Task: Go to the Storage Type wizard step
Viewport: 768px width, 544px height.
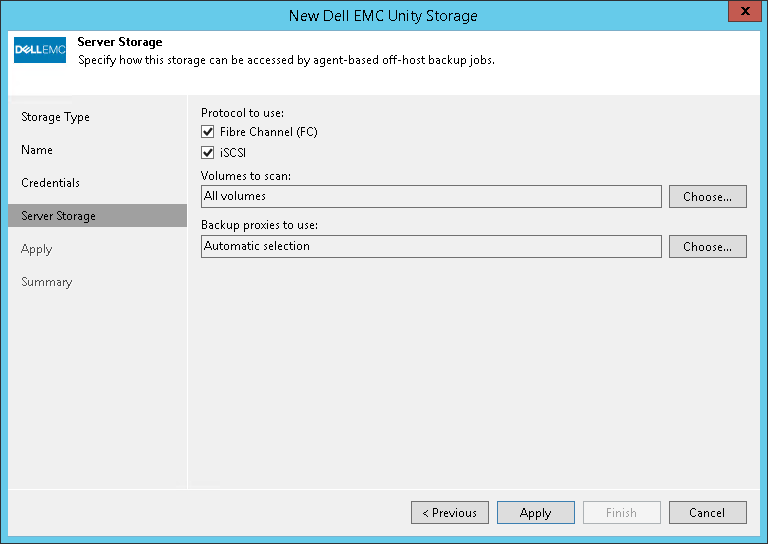Action: pyautogui.click(x=56, y=117)
